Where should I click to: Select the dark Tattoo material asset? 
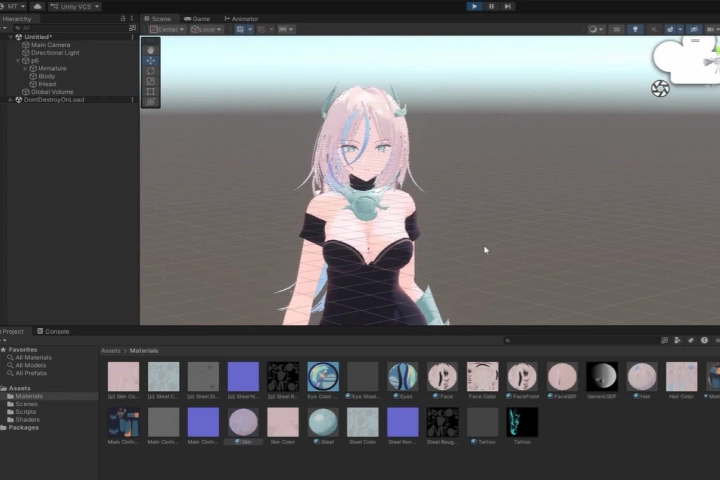click(482, 422)
